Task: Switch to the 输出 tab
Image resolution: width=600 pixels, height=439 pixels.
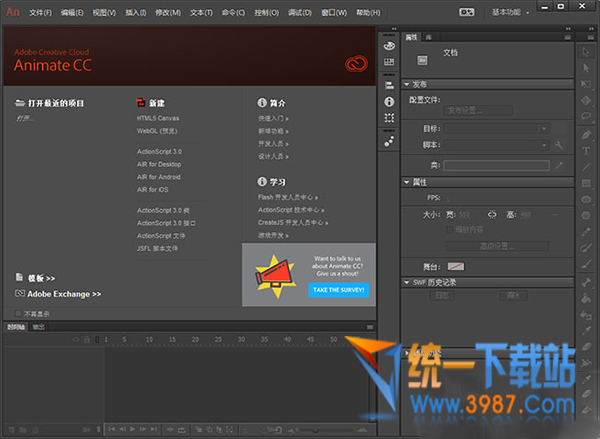Action: [x=38, y=327]
